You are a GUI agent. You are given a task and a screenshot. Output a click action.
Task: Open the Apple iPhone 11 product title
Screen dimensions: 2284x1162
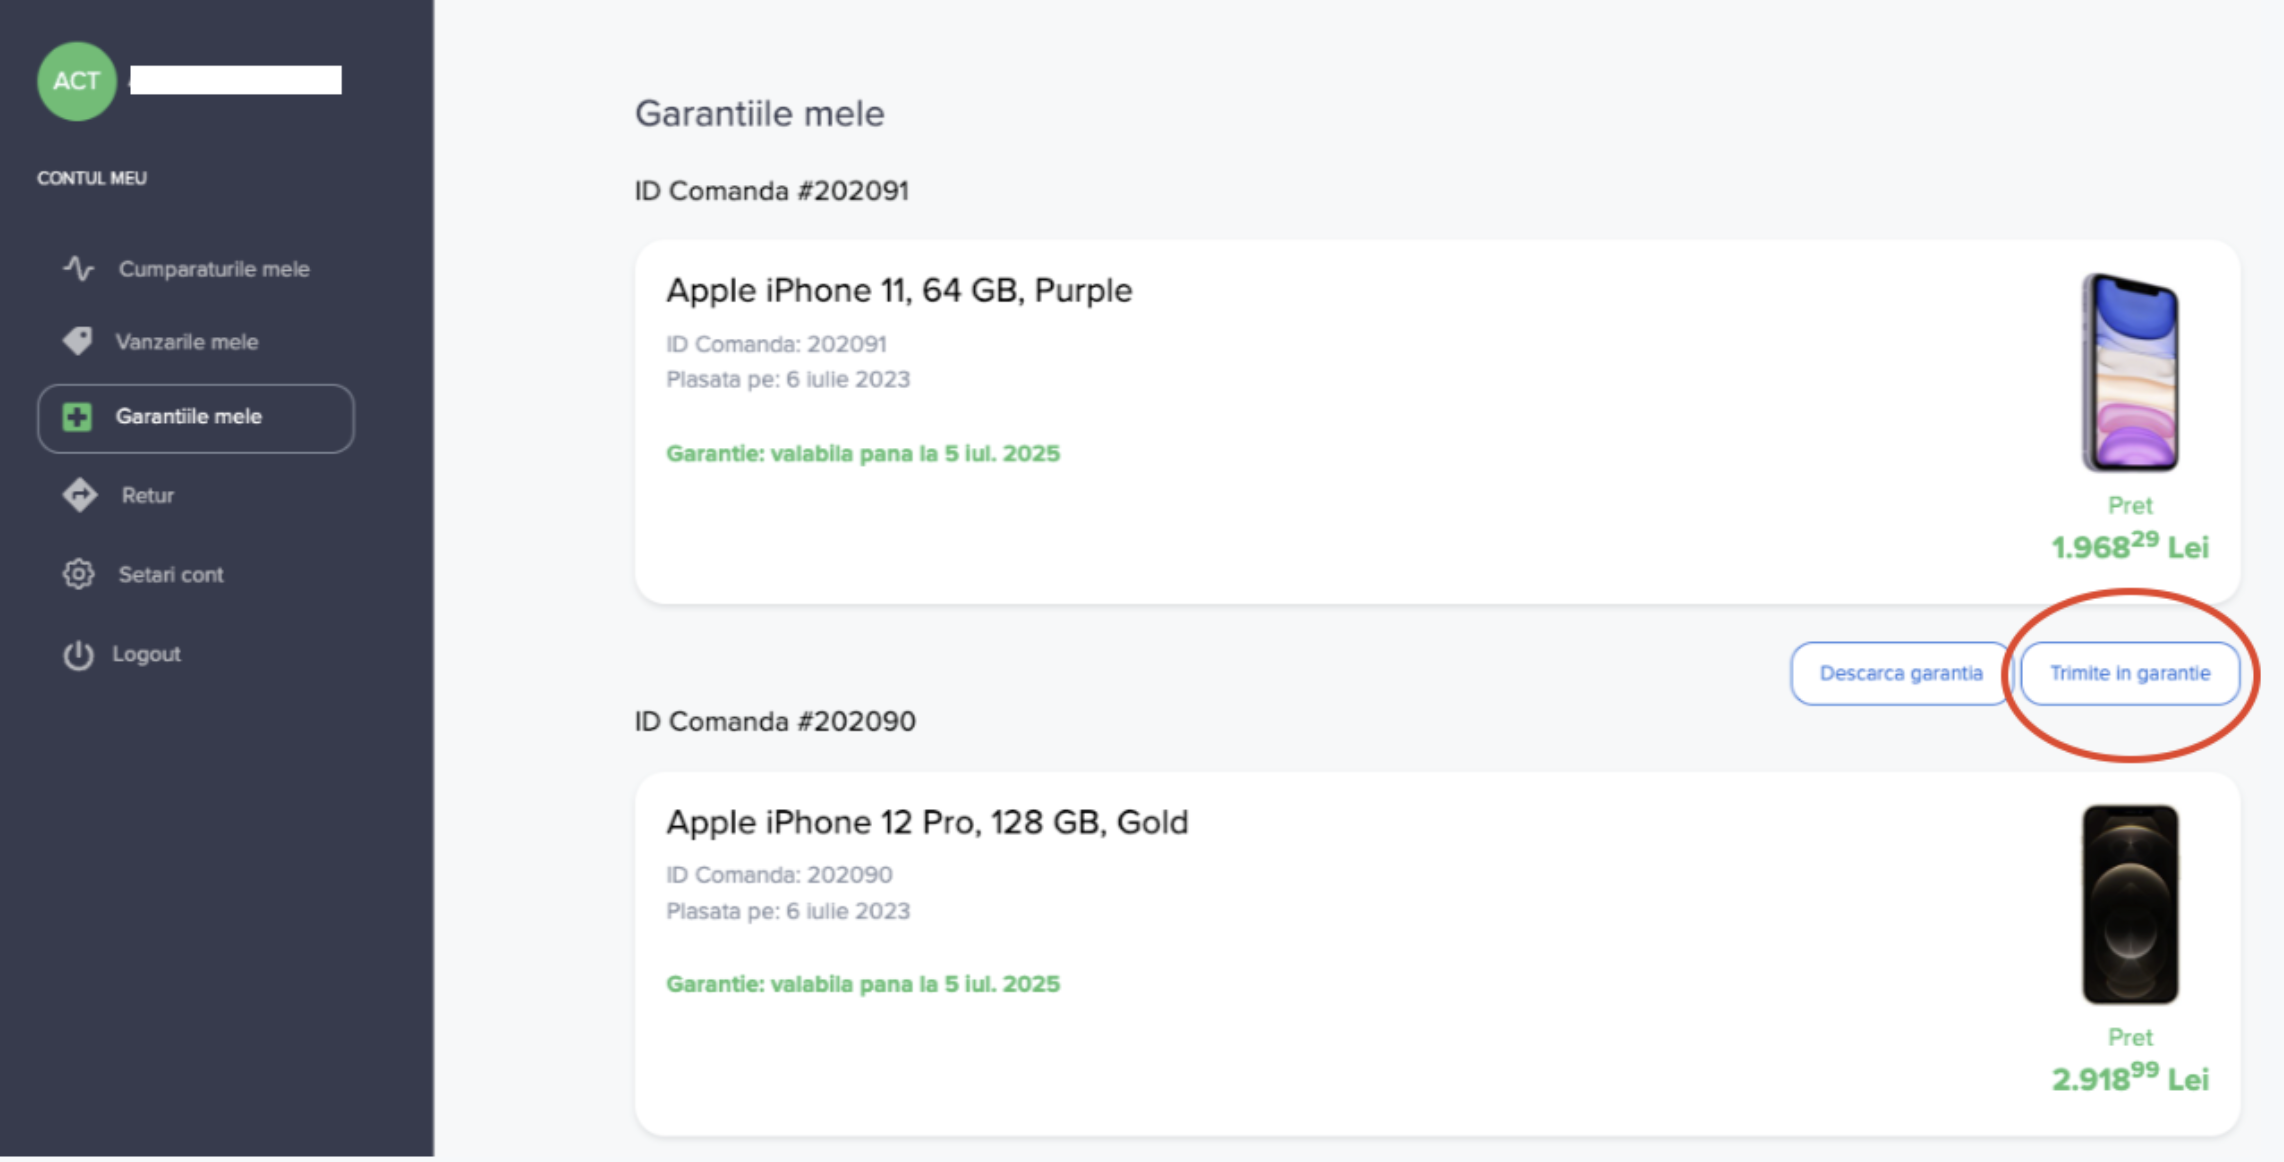pos(899,290)
